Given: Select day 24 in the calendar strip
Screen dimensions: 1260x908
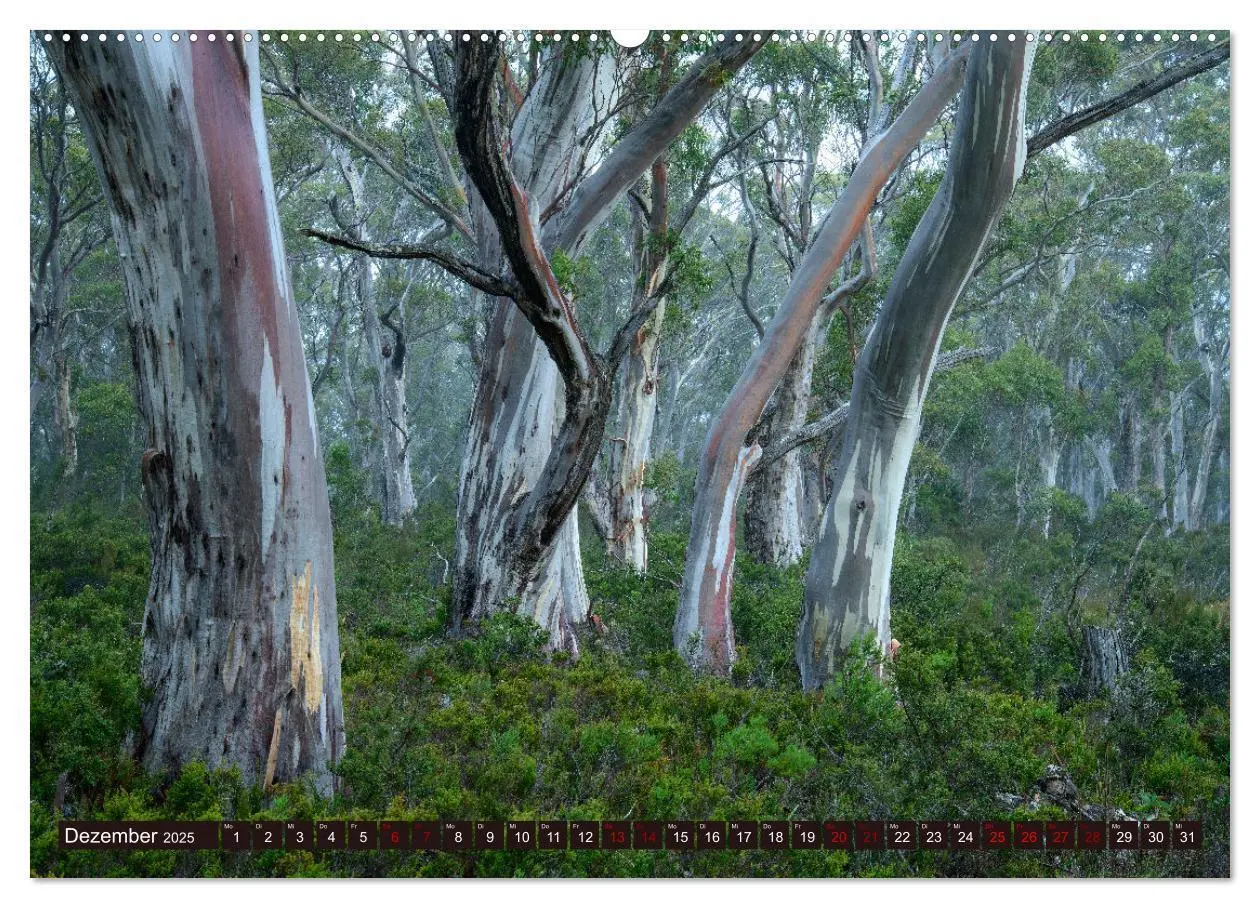Looking at the screenshot, I should click(964, 836).
